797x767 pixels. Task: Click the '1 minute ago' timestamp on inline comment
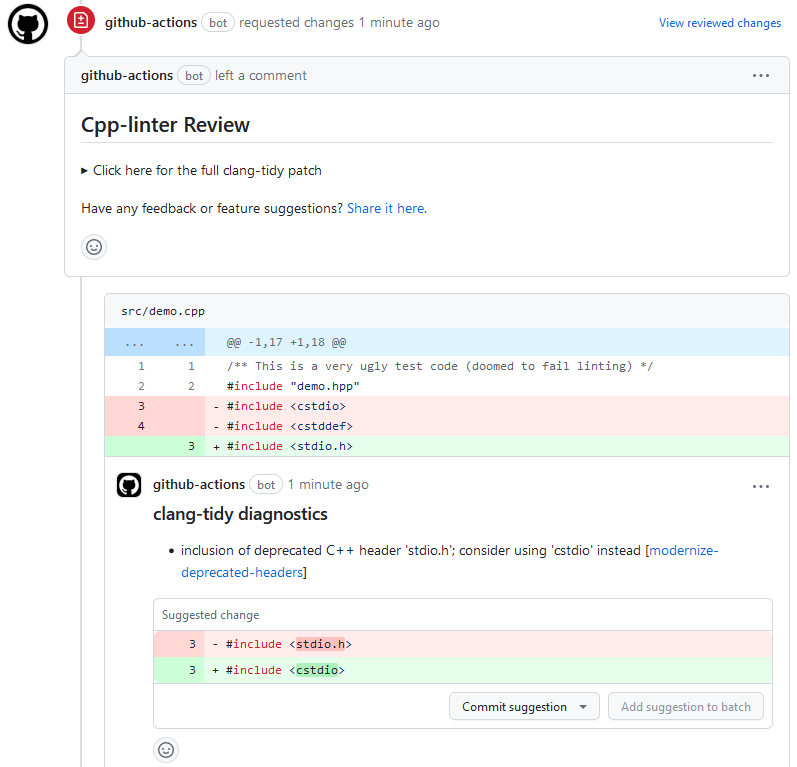coord(328,485)
